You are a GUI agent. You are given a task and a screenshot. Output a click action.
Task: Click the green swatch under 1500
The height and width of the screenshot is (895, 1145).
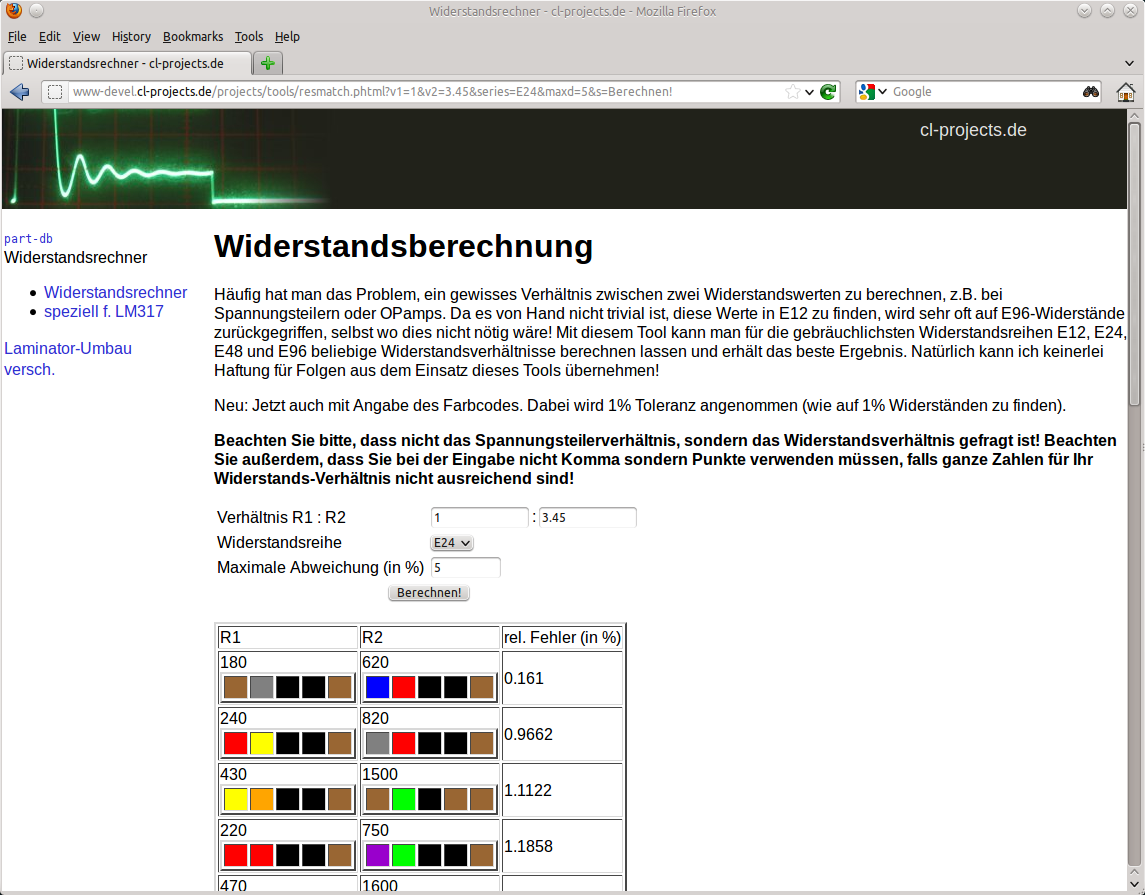click(403, 799)
